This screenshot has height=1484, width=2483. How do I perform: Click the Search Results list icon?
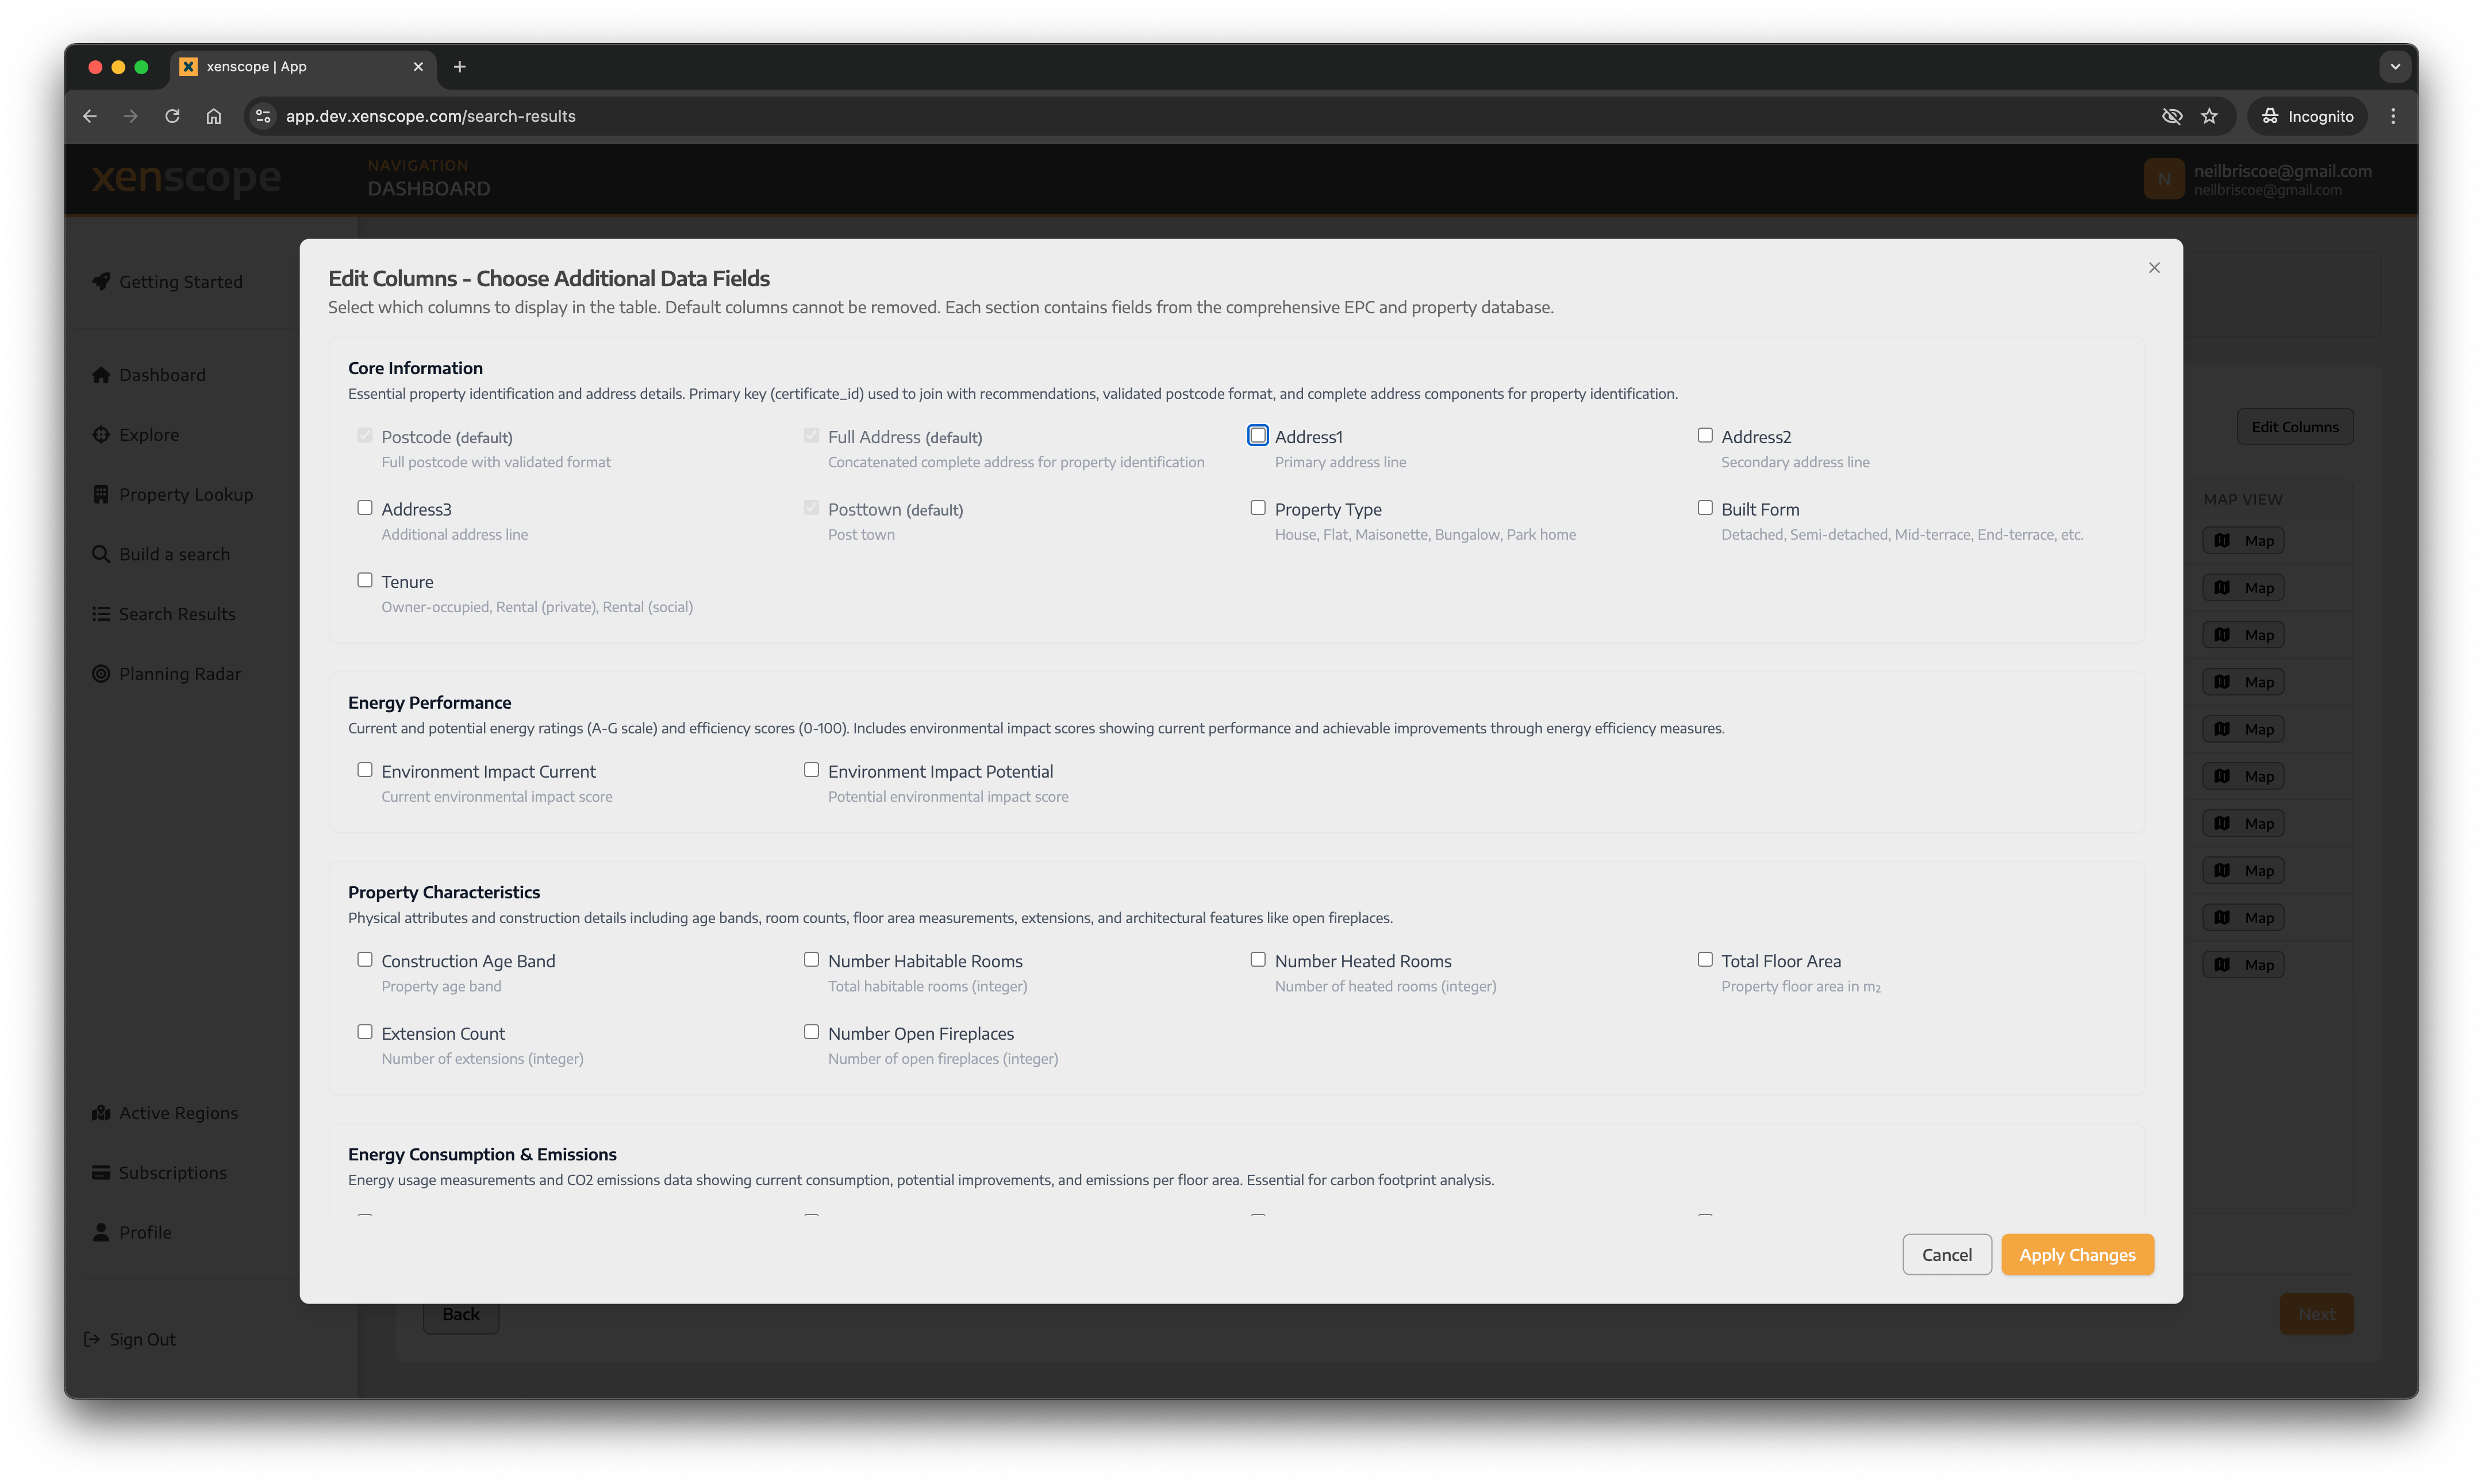tap(101, 614)
